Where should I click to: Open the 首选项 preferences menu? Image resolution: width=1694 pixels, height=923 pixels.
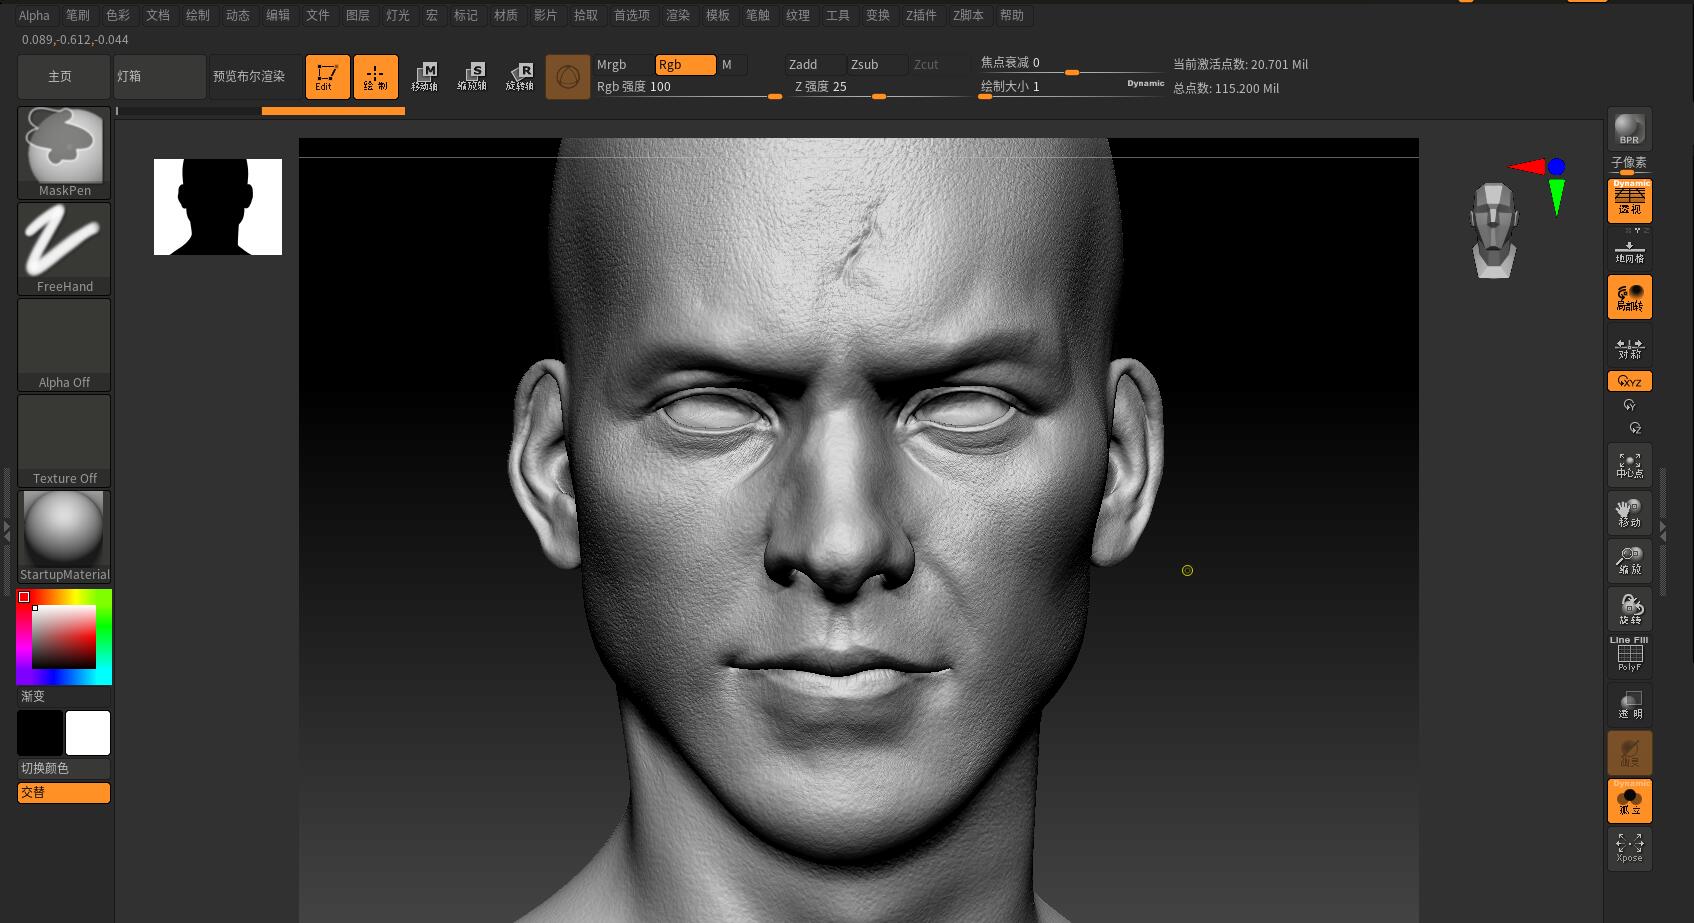[632, 15]
